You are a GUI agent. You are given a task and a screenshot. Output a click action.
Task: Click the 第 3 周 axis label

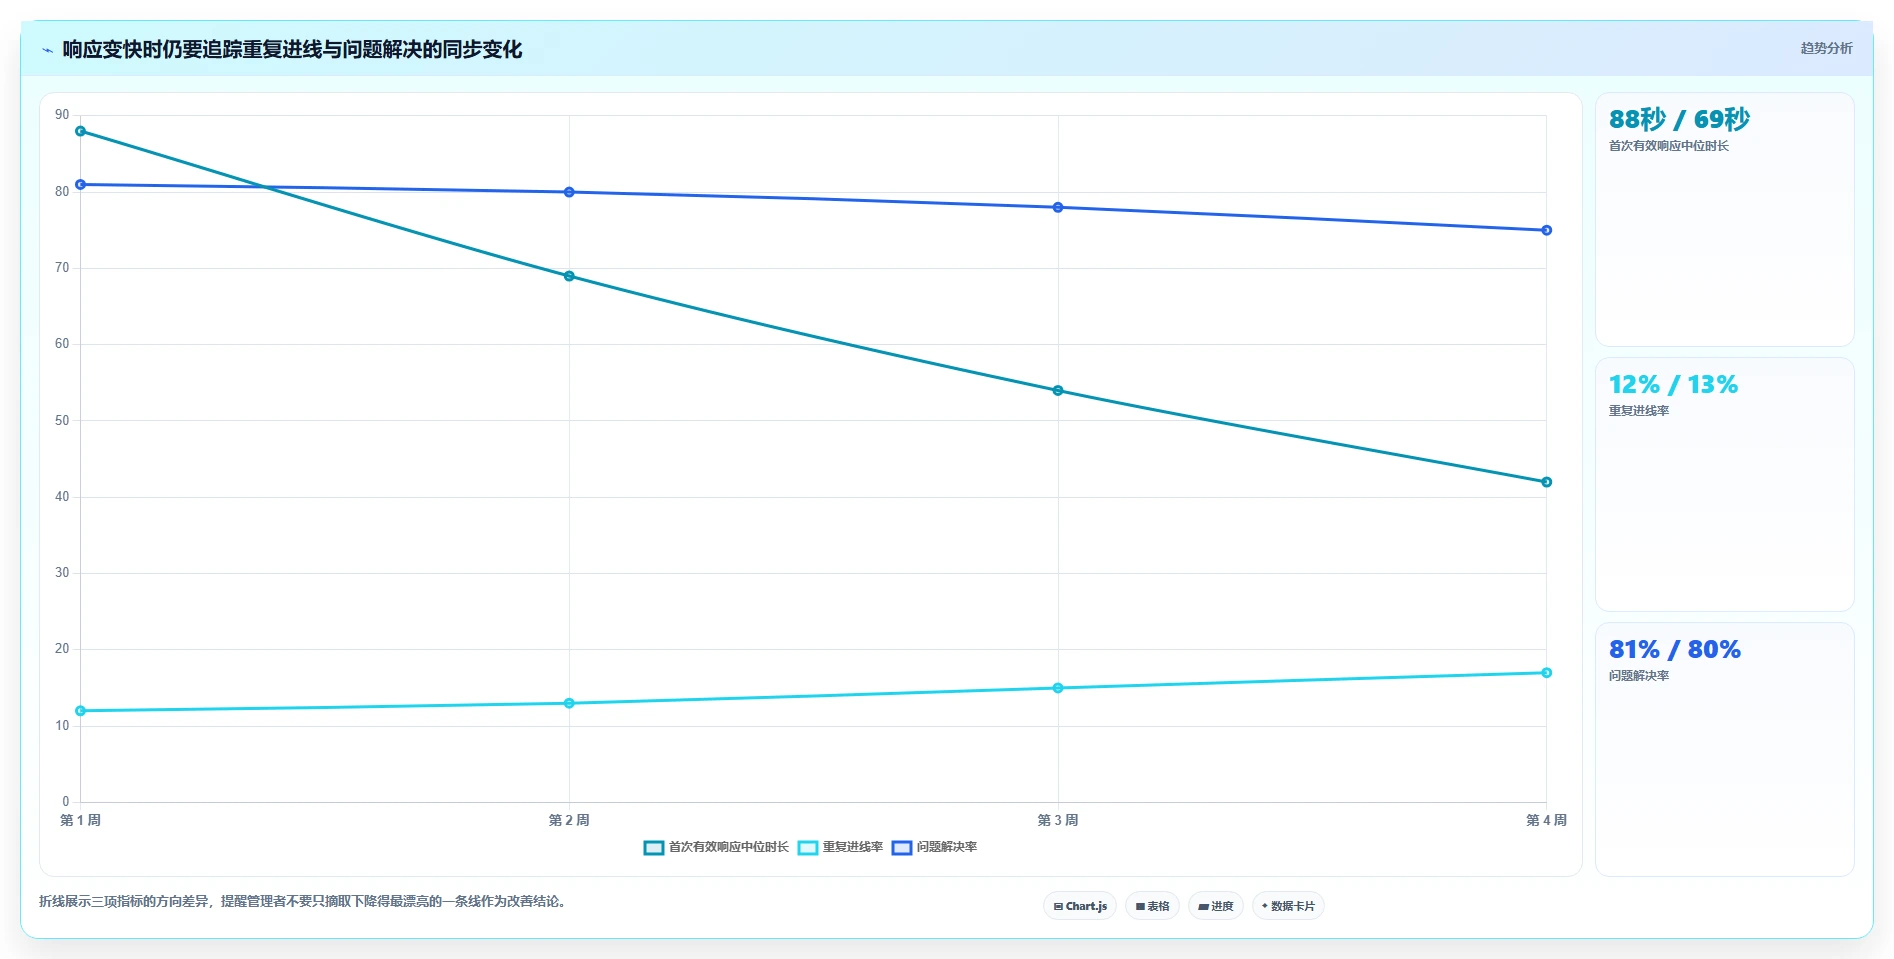pyautogui.click(x=1058, y=820)
